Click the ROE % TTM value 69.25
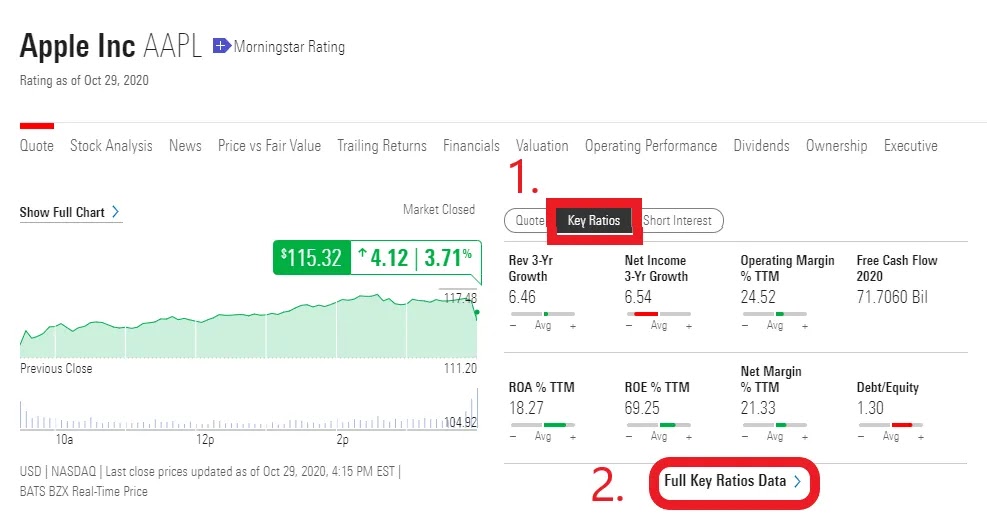This screenshot has height=523, width=987. pyautogui.click(x=641, y=408)
